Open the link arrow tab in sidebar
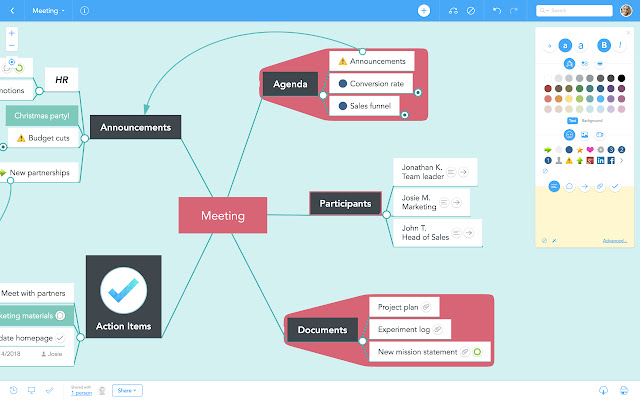This screenshot has width=640, height=400. click(584, 186)
